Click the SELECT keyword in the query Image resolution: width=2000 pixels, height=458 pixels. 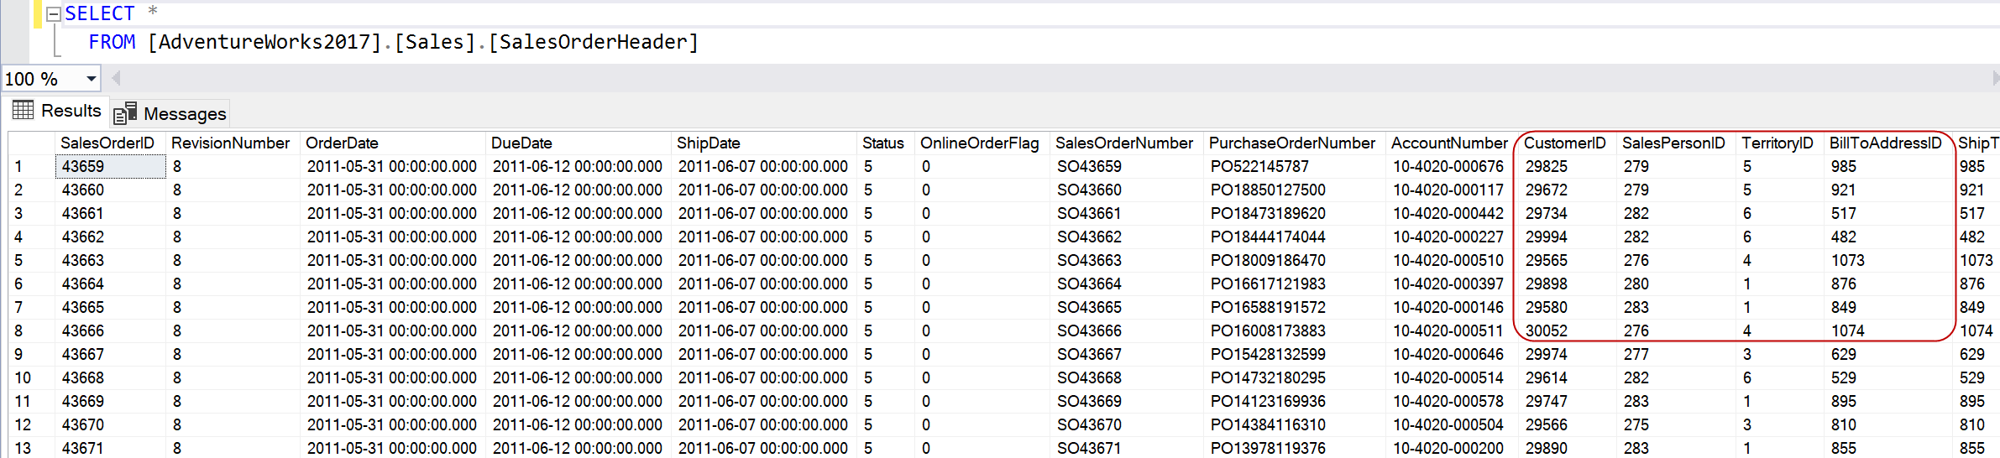tap(100, 14)
